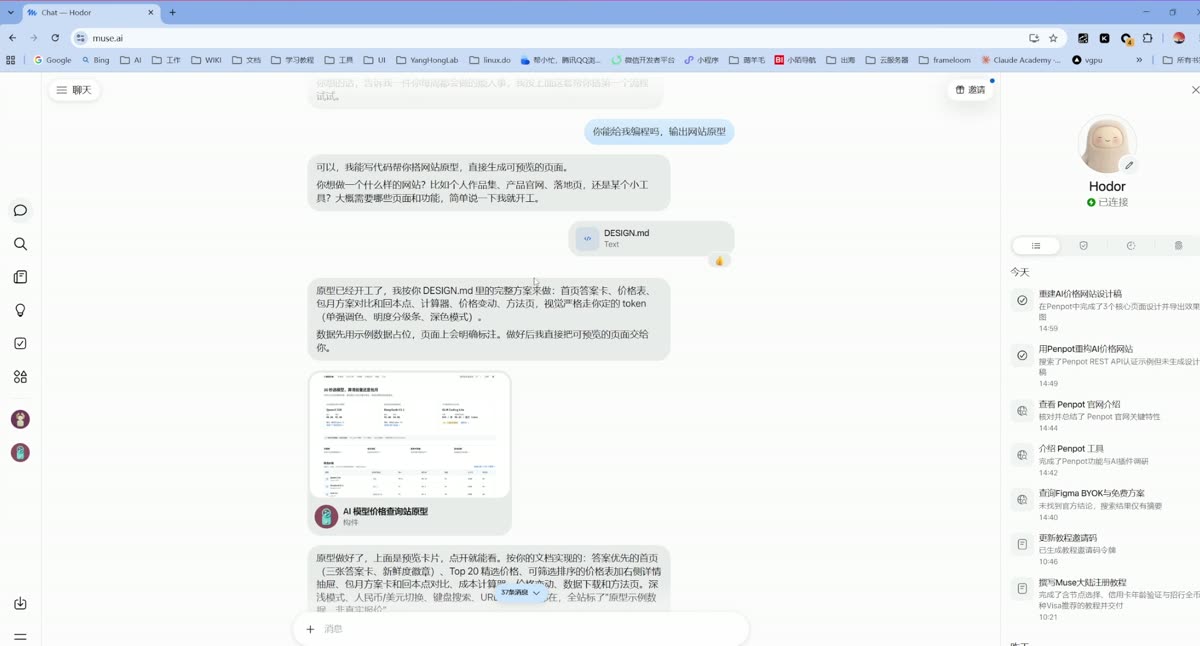The image size is (1200, 646).
Task: Open the Chrome apps grid in bookmarks bar
Action: [11, 60]
